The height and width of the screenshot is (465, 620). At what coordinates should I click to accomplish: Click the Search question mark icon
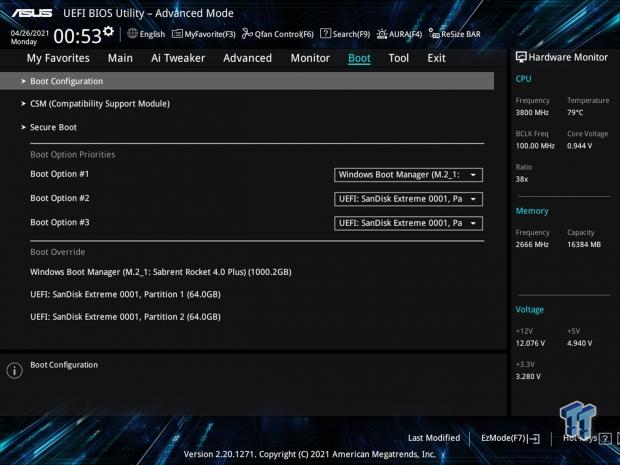(x=325, y=34)
